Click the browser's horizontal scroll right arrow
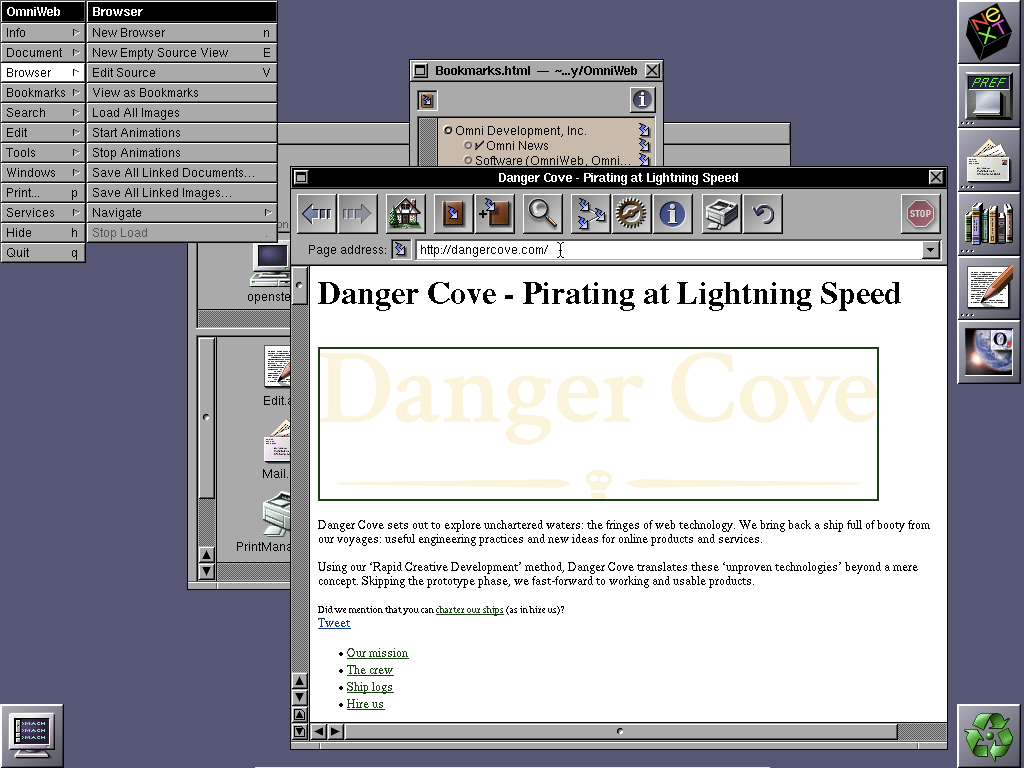Screen dimensions: 1024x768 335,731
